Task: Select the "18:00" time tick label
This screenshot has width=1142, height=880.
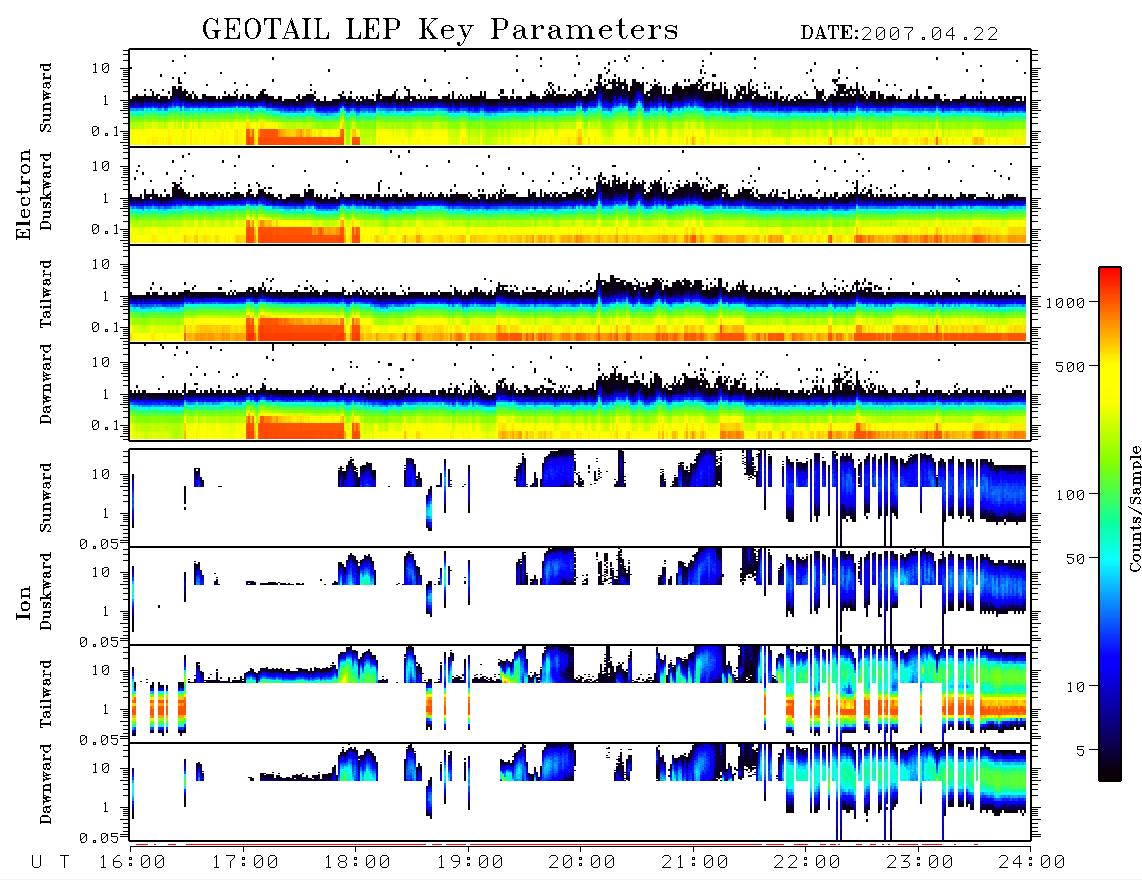Action: tap(357, 863)
